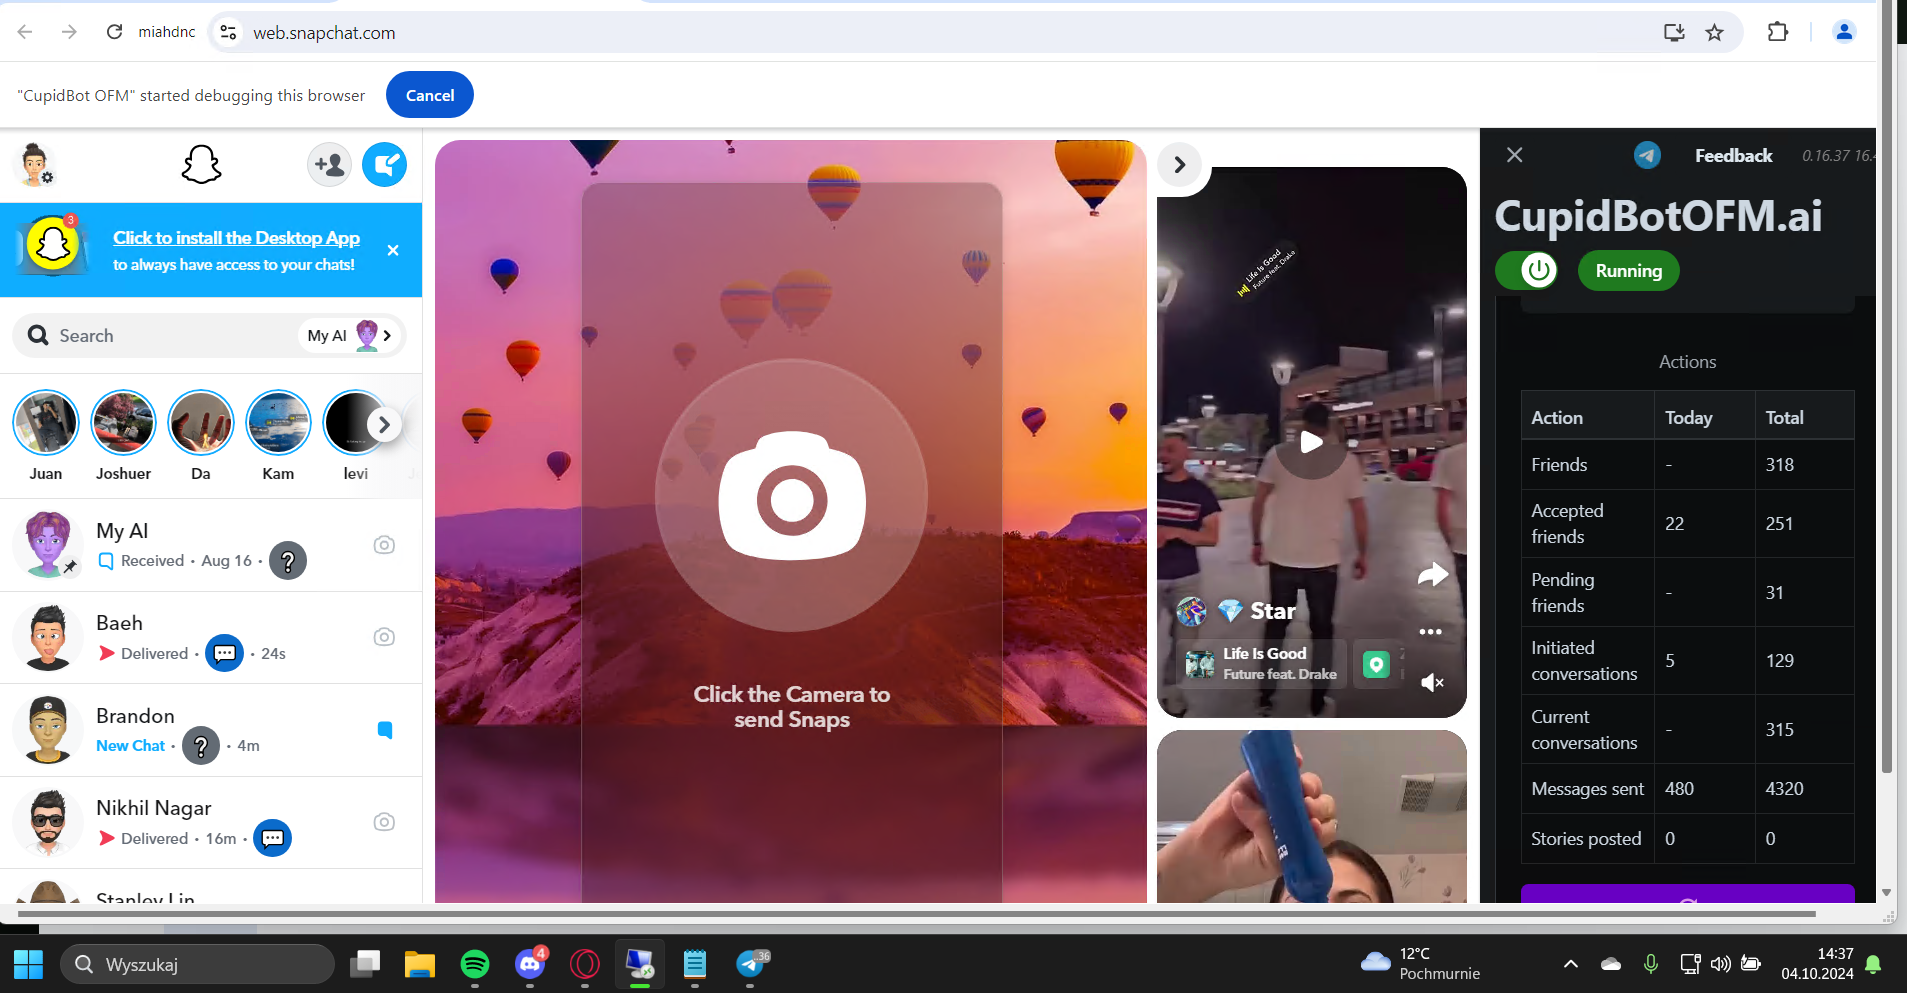Open the Brandon chat conversation
Screen dimensions: 1907x993
click(x=211, y=730)
